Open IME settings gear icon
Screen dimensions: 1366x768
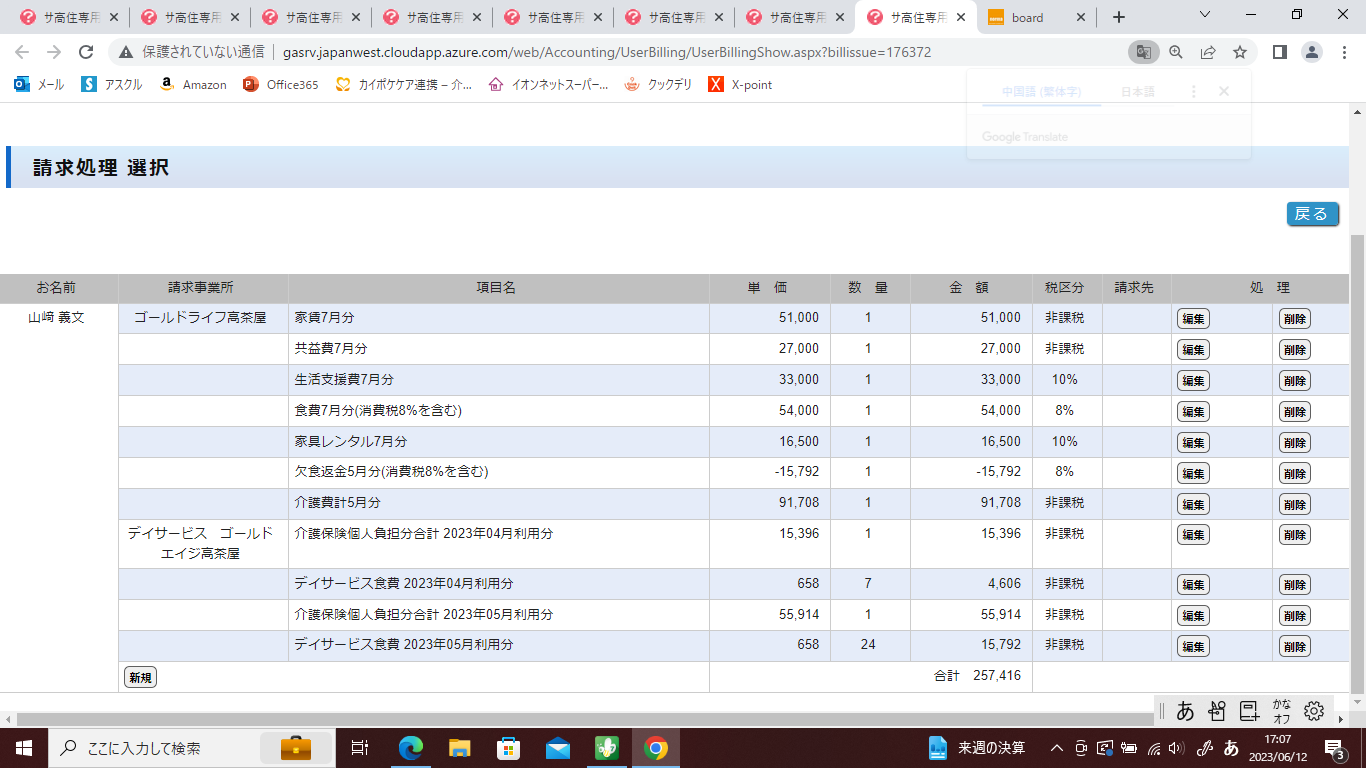(1314, 711)
